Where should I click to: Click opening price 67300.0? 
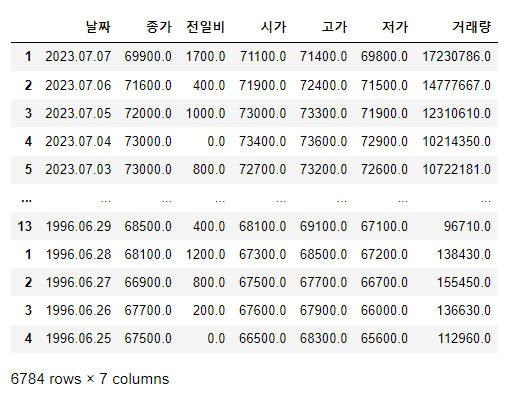point(262,254)
